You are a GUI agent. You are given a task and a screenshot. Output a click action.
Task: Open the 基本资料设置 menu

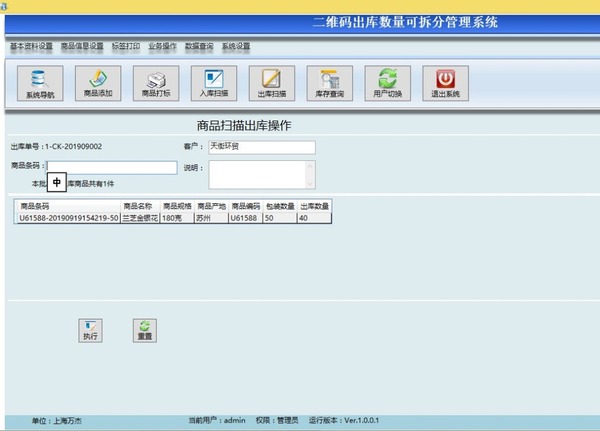click(31, 46)
